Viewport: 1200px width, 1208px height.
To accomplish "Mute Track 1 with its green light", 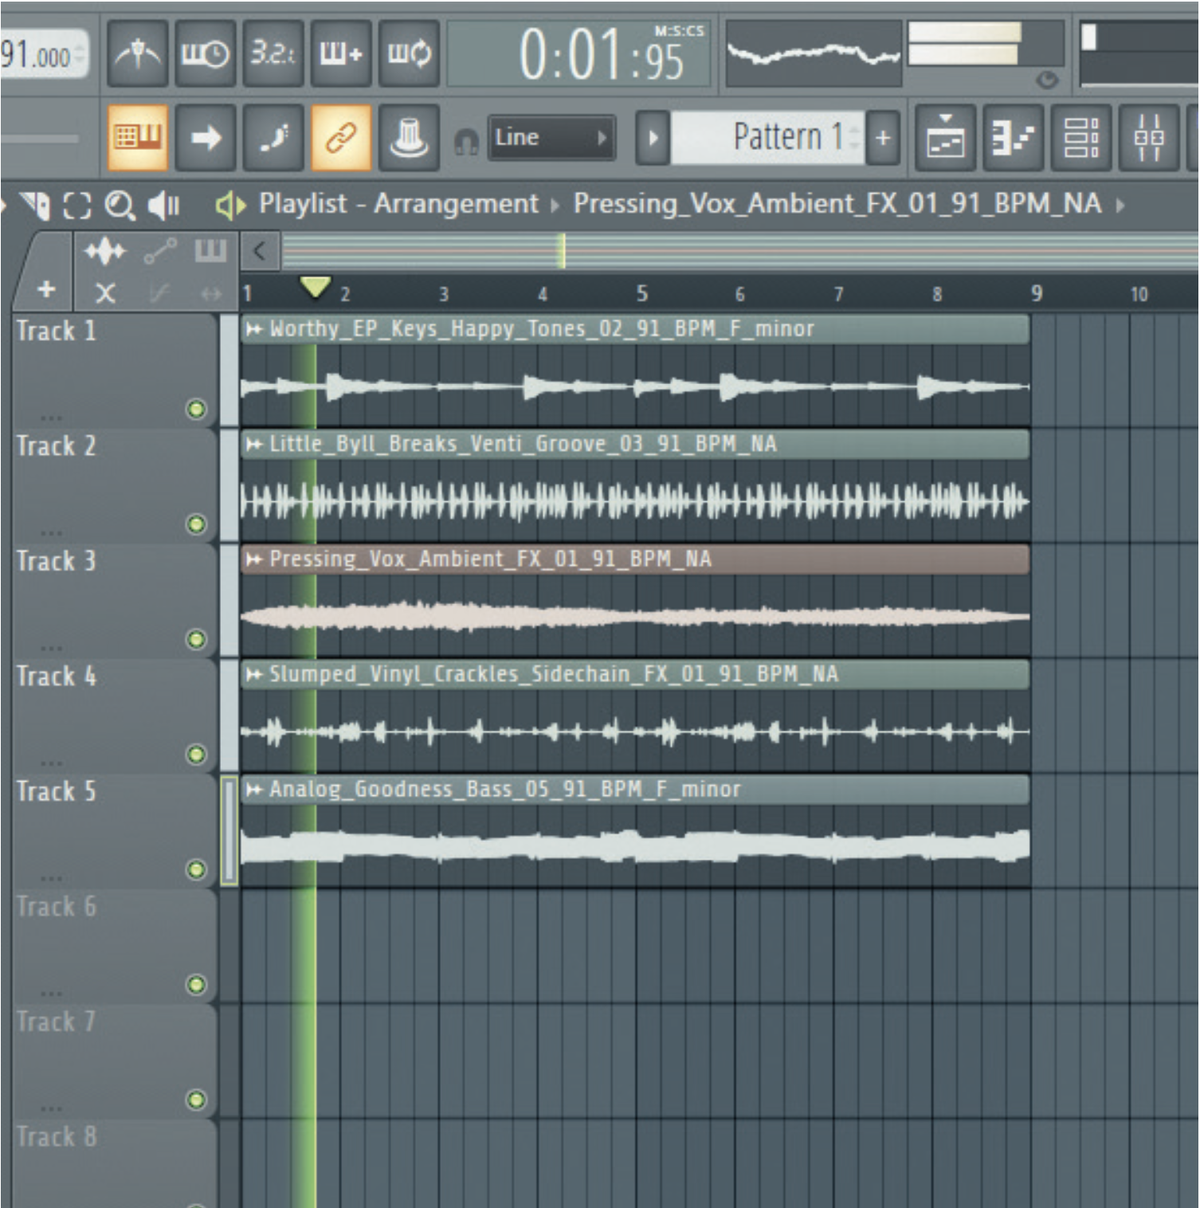I will click(196, 408).
